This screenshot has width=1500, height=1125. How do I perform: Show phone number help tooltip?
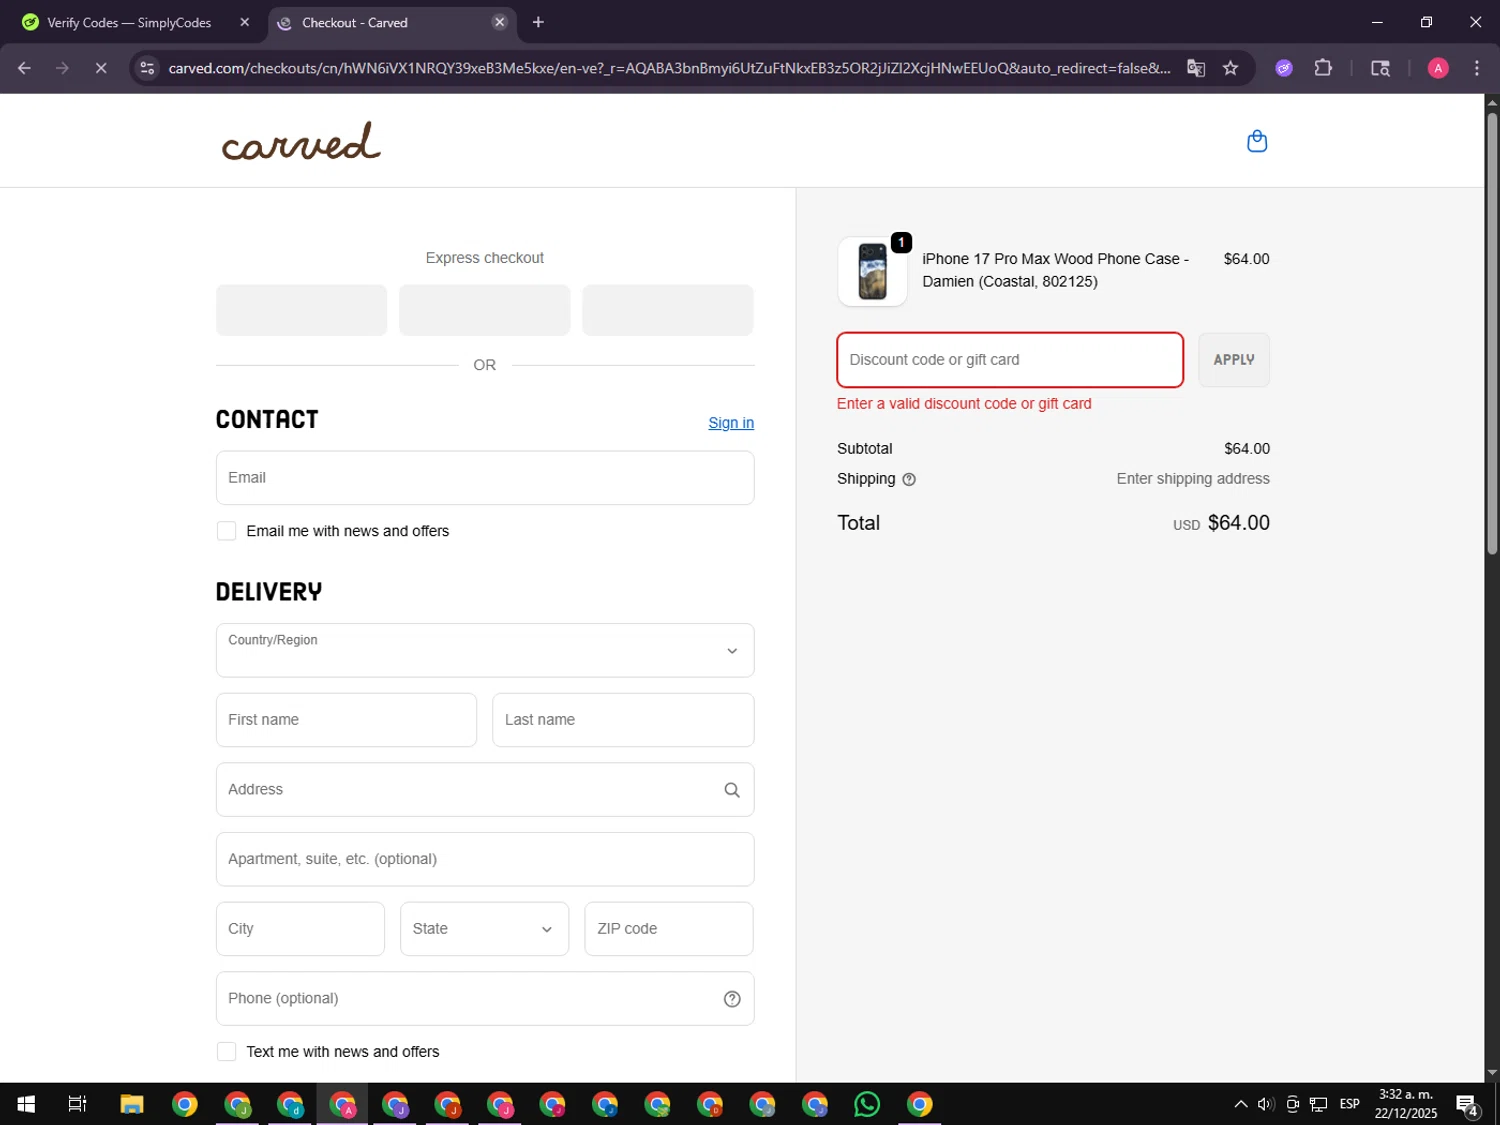click(732, 999)
